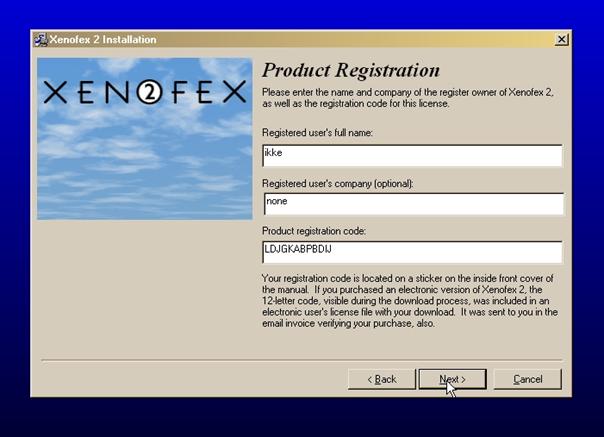The height and width of the screenshot is (437, 604).
Task: Click the installer icon in the title bar
Action: click(x=40, y=40)
